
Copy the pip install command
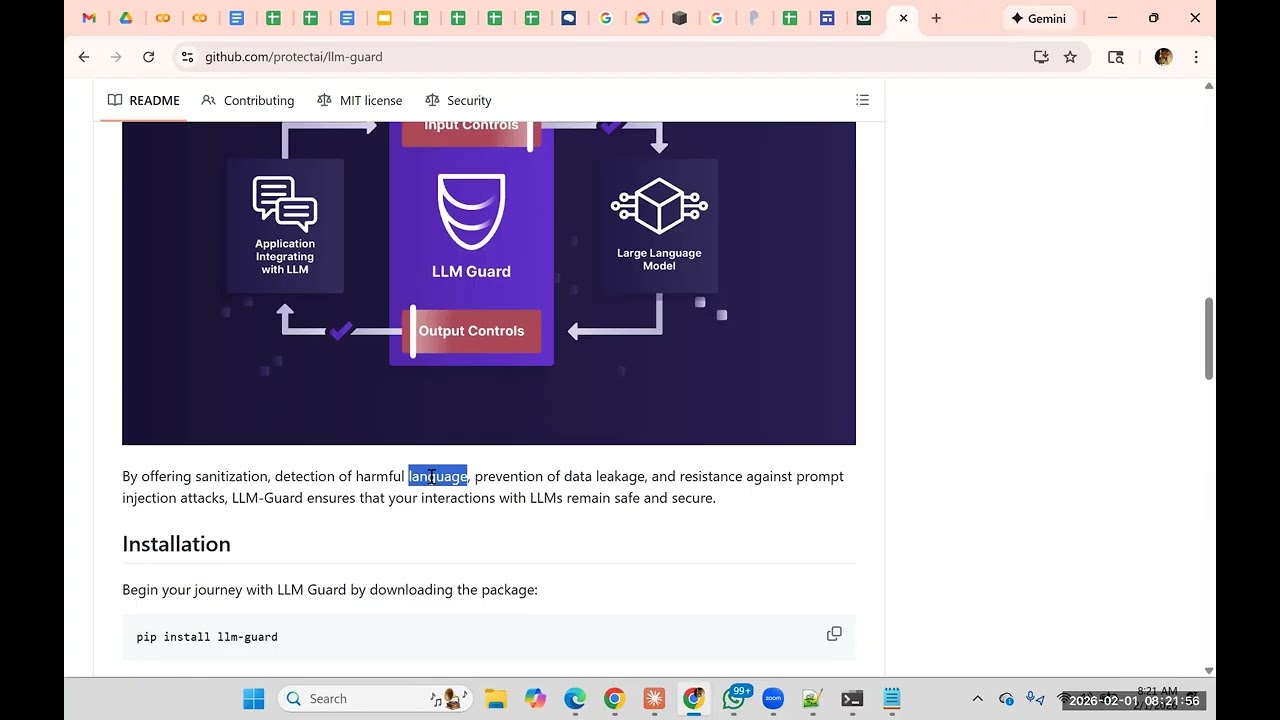click(x=834, y=634)
